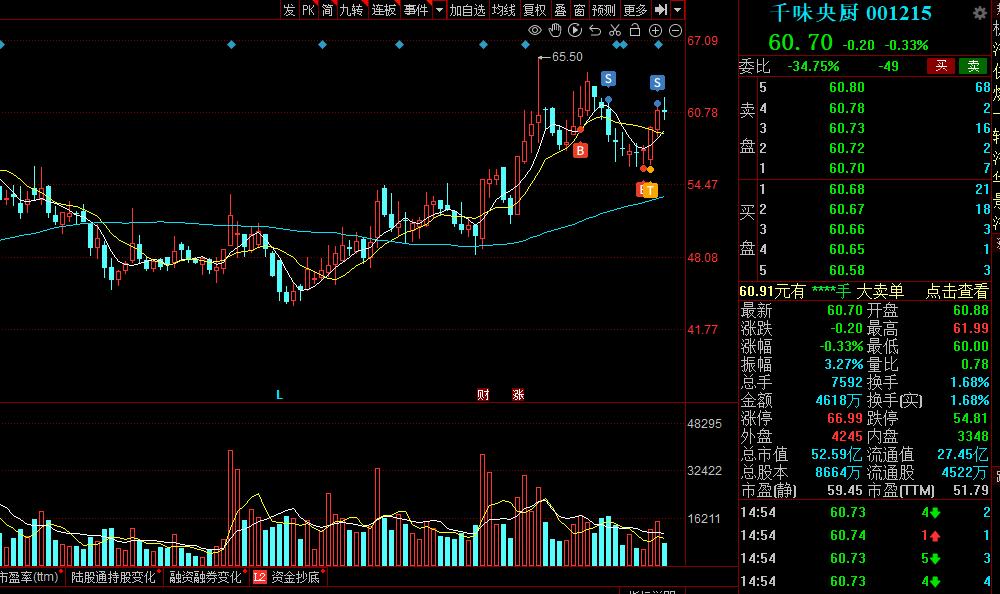Click the 总市值 value 52.59亿
This screenshot has width=1000, height=594.
click(x=836, y=454)
